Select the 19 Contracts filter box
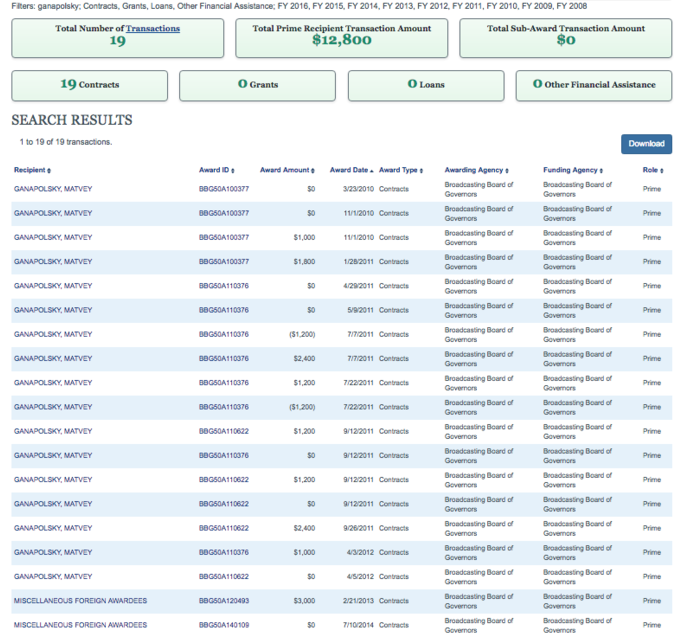Image resolution: width=690 pixels, height=642 pixels. pos(89,85)
